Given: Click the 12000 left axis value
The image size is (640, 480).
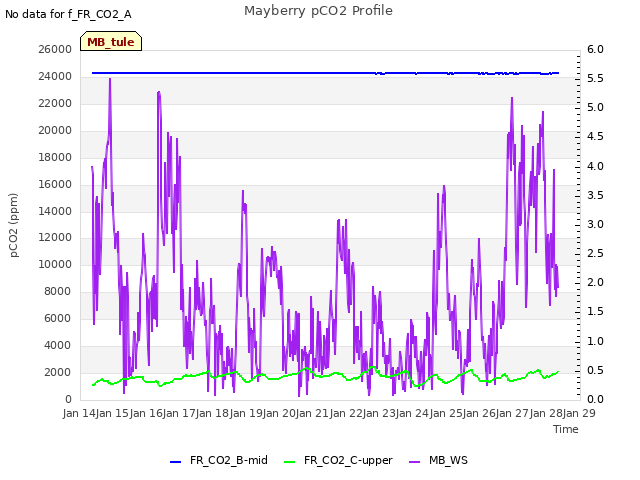Looking at the screenshot, I should point(55,238).
